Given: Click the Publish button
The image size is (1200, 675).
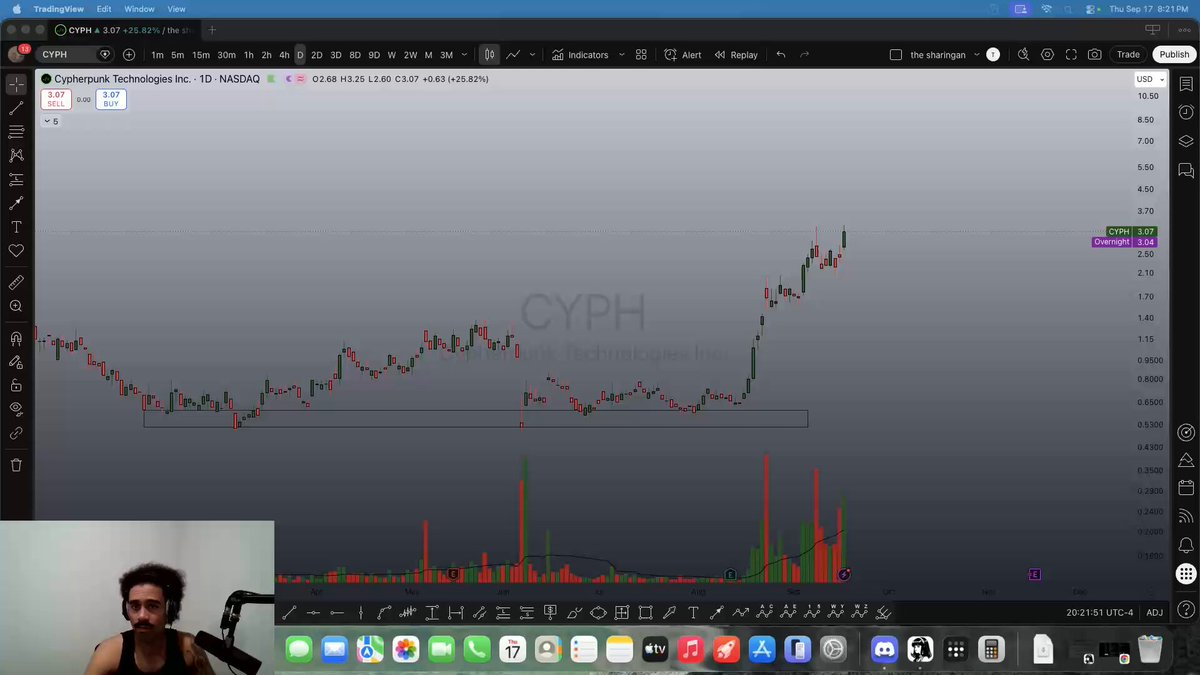Looking at the screenshot, I should point(1174,55).
